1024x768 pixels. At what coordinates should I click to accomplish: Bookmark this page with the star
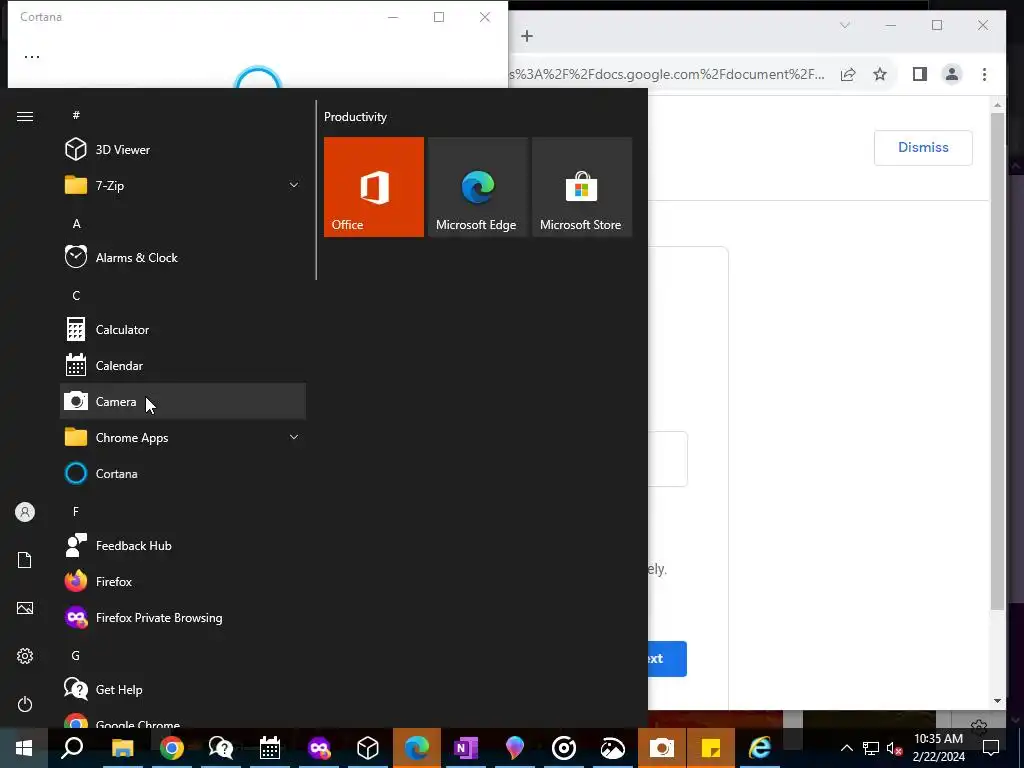click(880, 74)
